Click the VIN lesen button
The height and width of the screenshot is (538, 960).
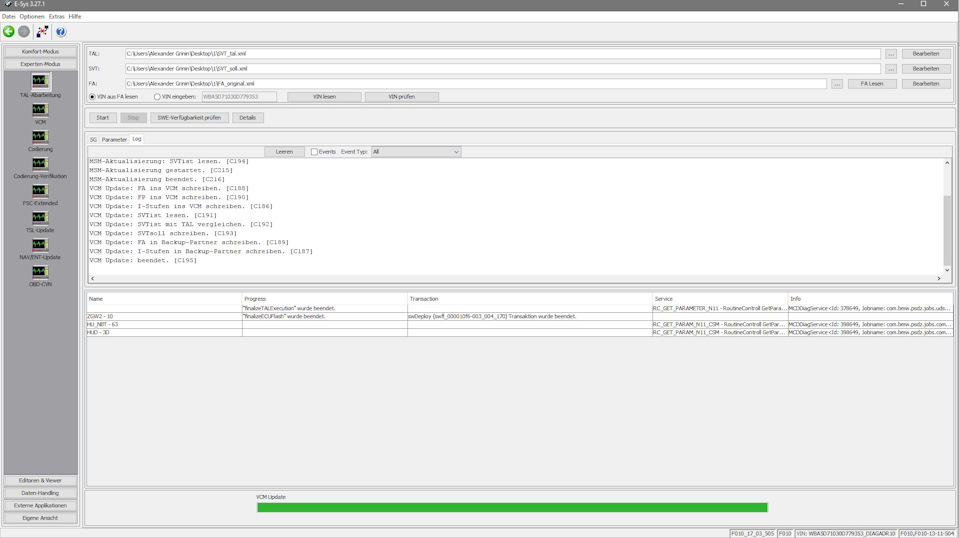click(x=324, y=97)
